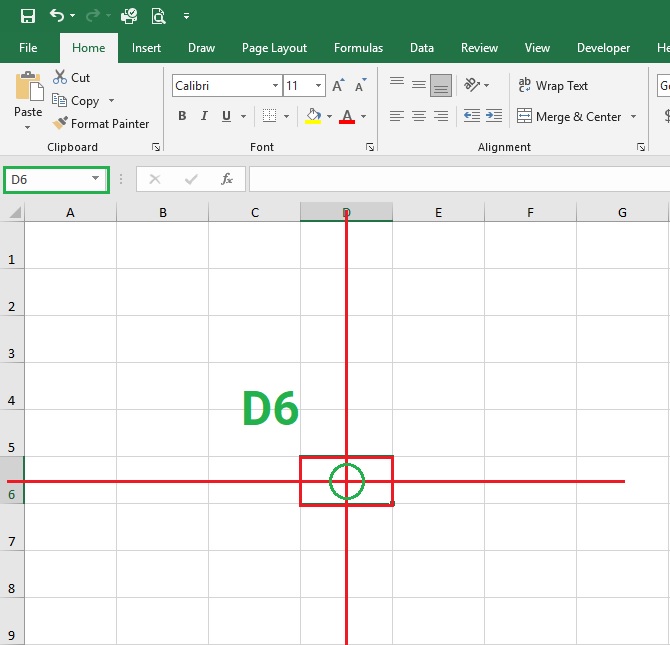670x645 pixels.
Task: Click Merge & Center button
Action: pyautogui.click(x=569, y=116)
